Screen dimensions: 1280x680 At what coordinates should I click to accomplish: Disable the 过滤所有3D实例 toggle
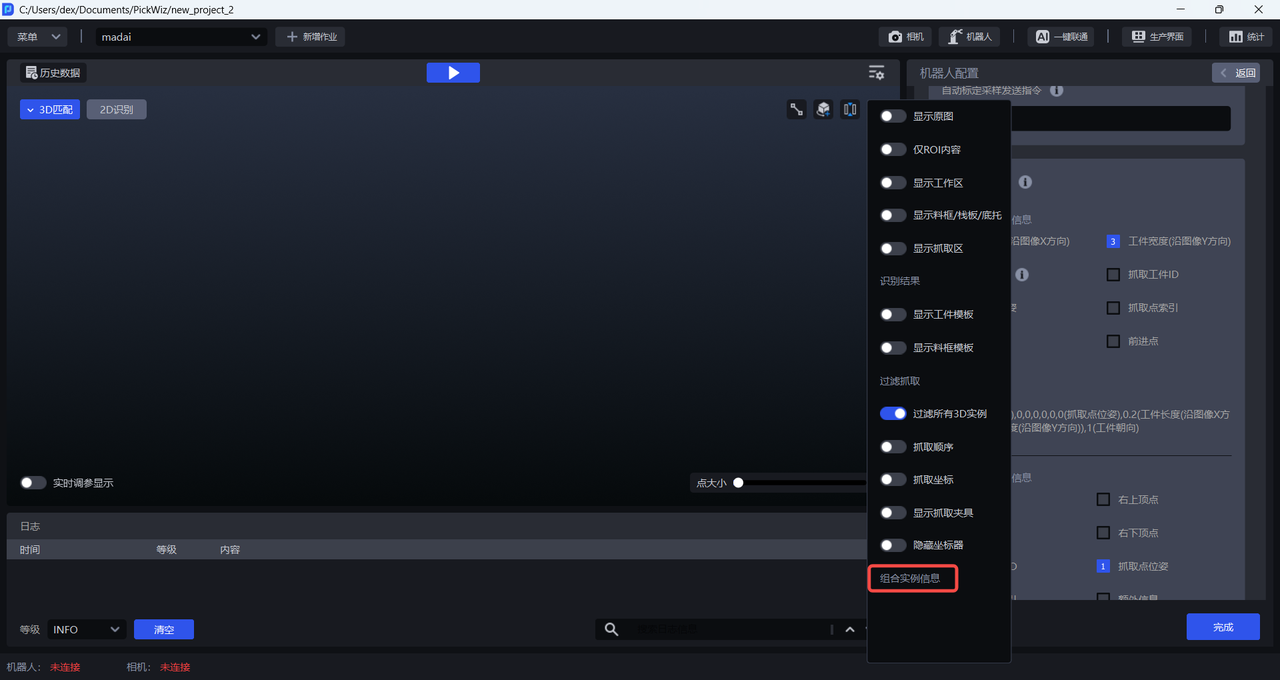pos(893,414)
